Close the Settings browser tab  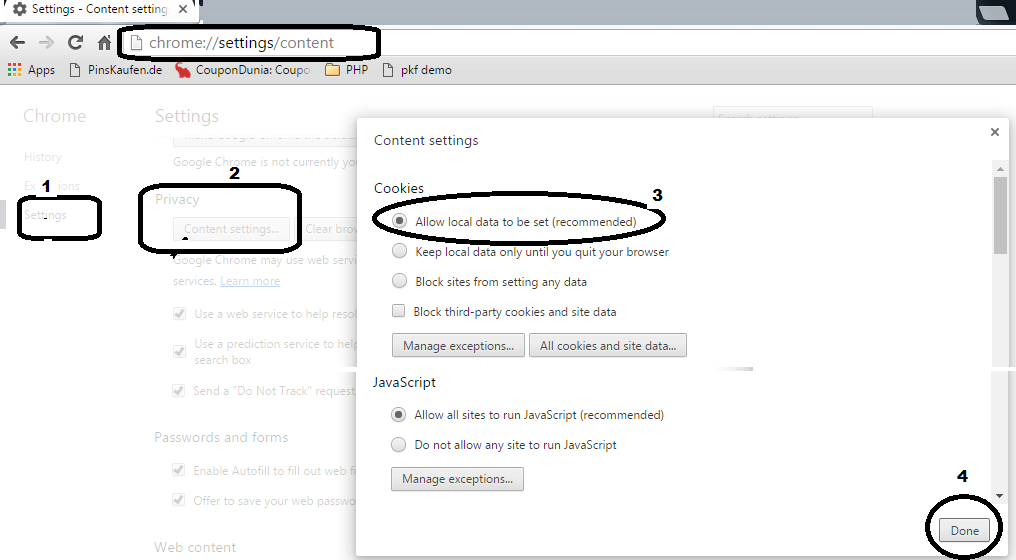(x=183, y=9)
